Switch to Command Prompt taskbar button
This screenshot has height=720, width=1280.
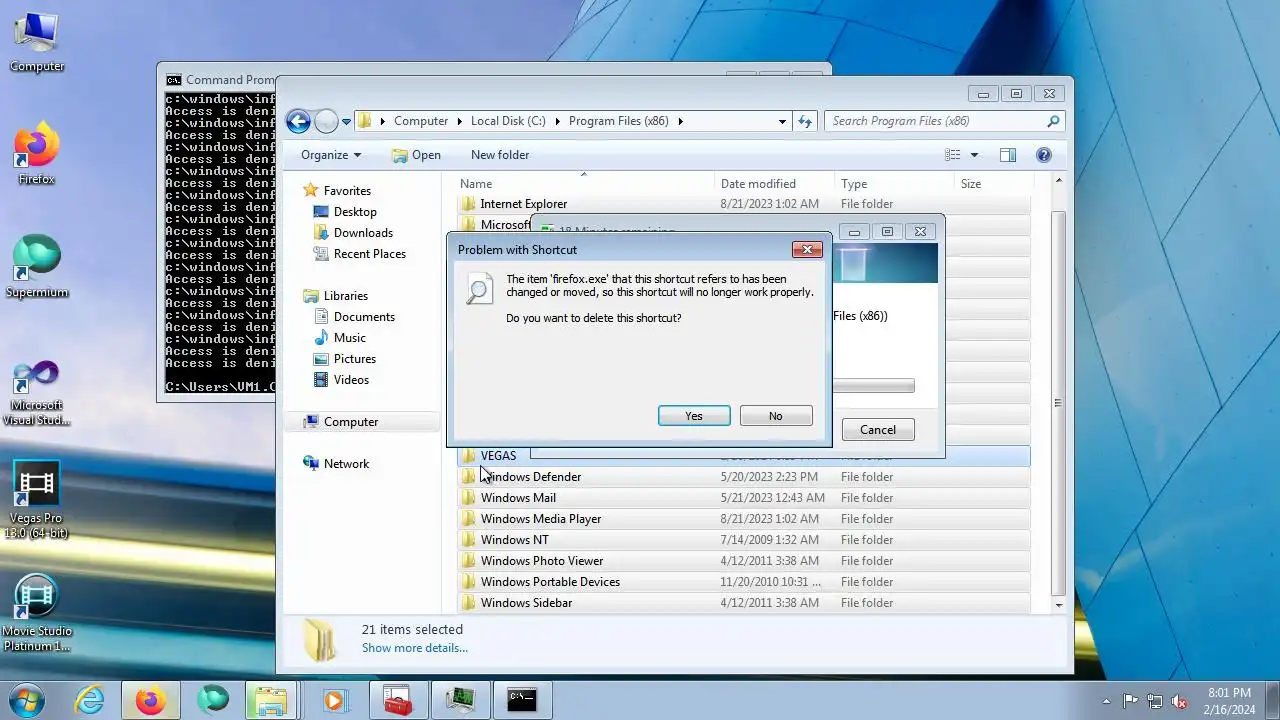(x=521, y=700)
